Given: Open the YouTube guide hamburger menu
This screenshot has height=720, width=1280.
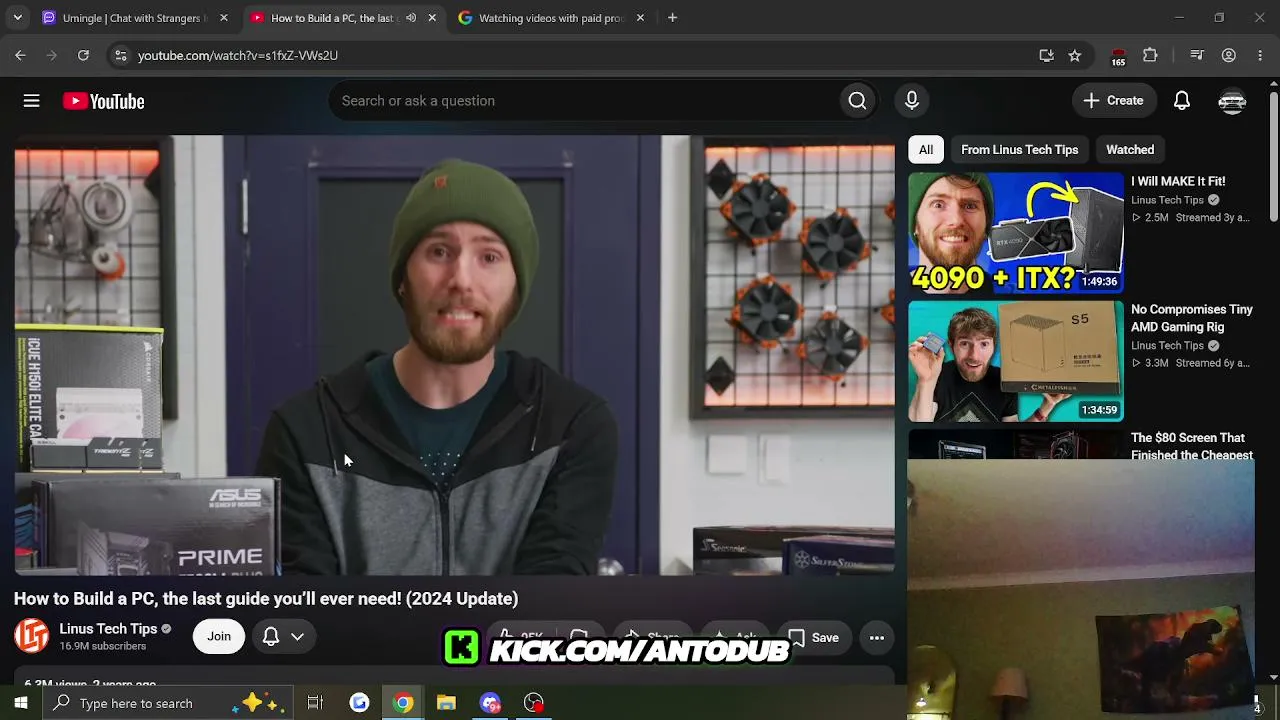Looking at the screenshot, I should tap(32, 101).
